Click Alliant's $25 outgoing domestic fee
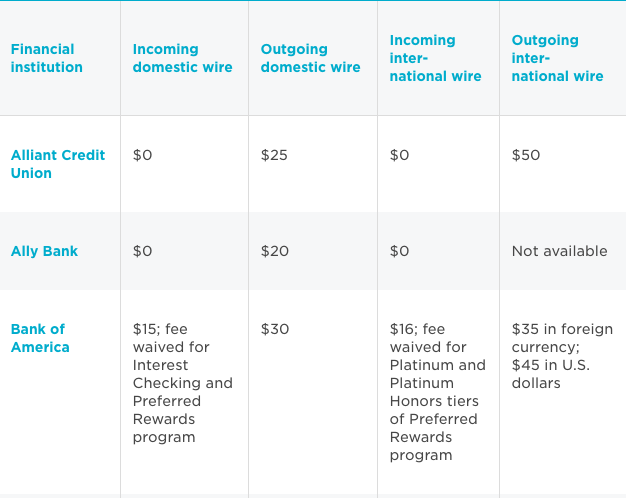The width and height of the screenshot is (626, 498). pyautogui.click(x=274, y=155)
